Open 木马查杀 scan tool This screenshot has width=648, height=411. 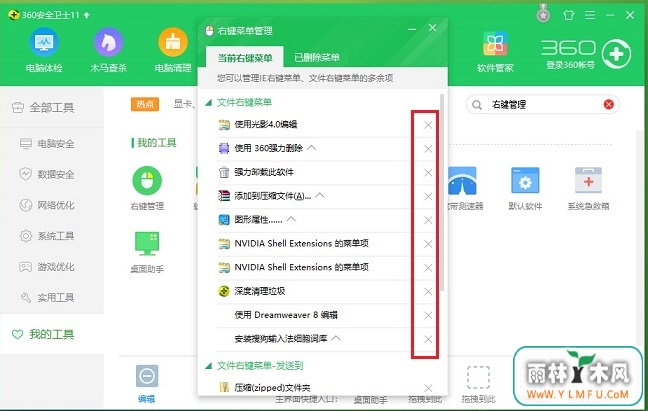pyautogui.click(x=108, y=50)
